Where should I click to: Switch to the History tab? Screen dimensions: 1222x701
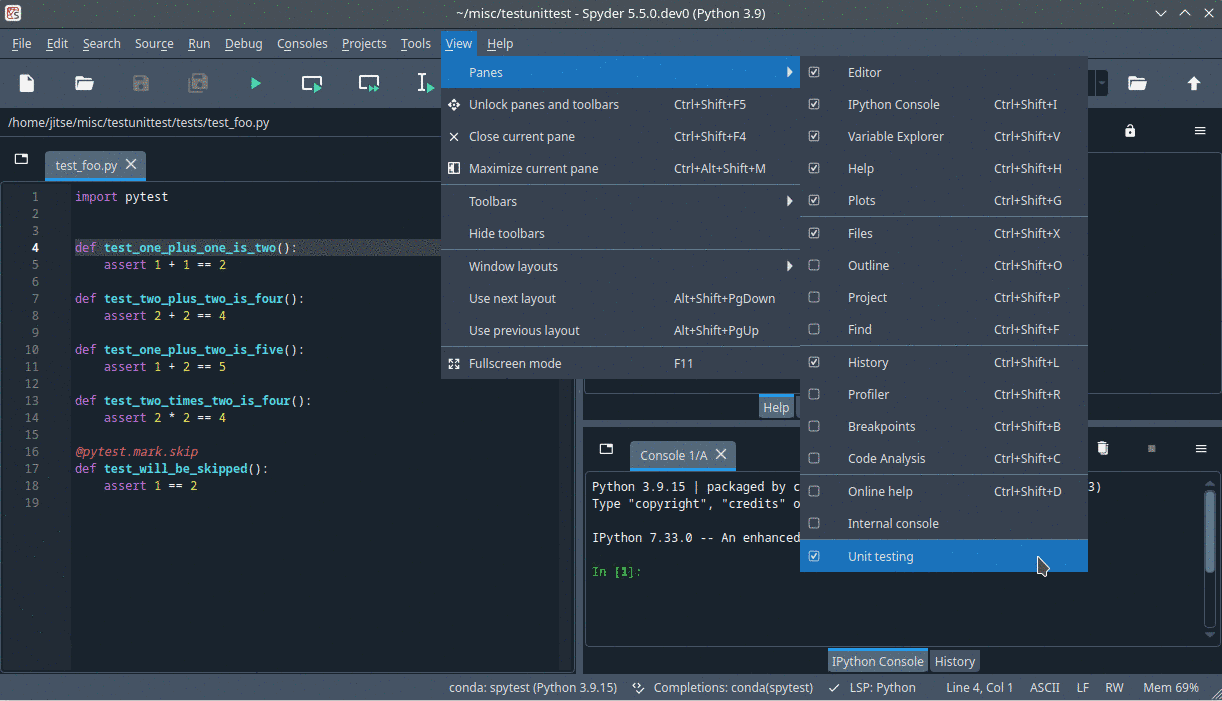click(x=954, y=660)
